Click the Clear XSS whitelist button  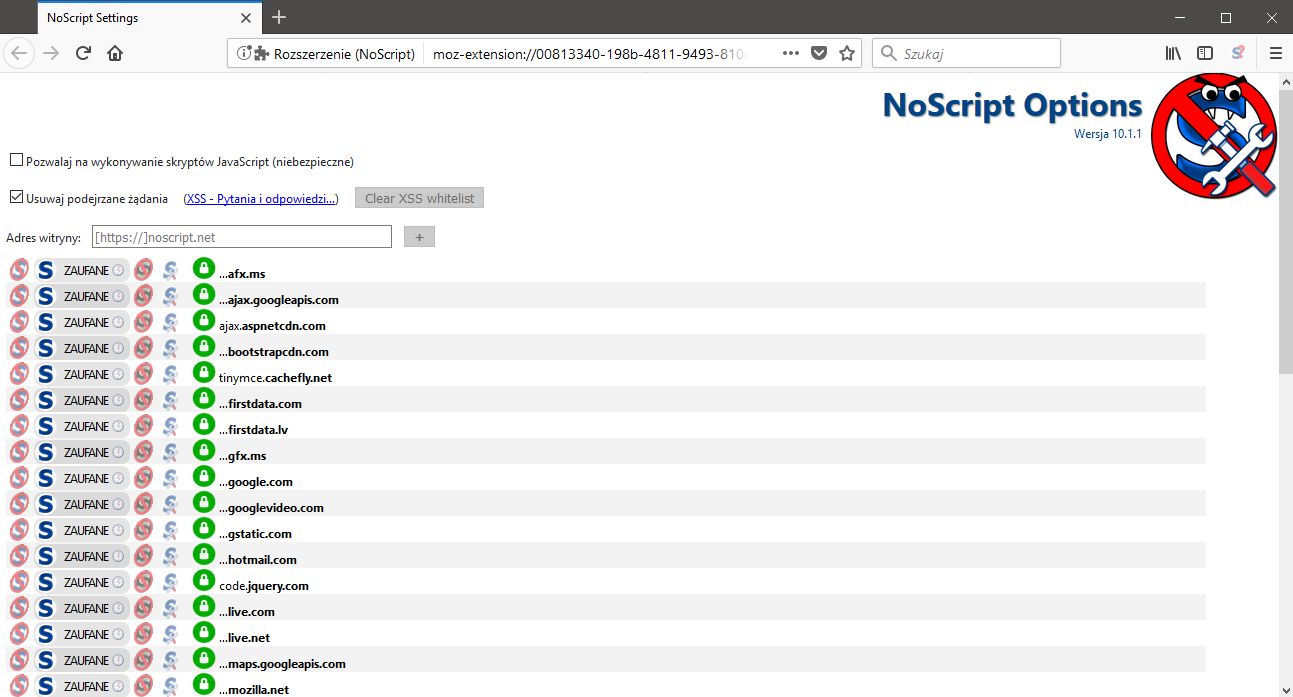[419, 198]
